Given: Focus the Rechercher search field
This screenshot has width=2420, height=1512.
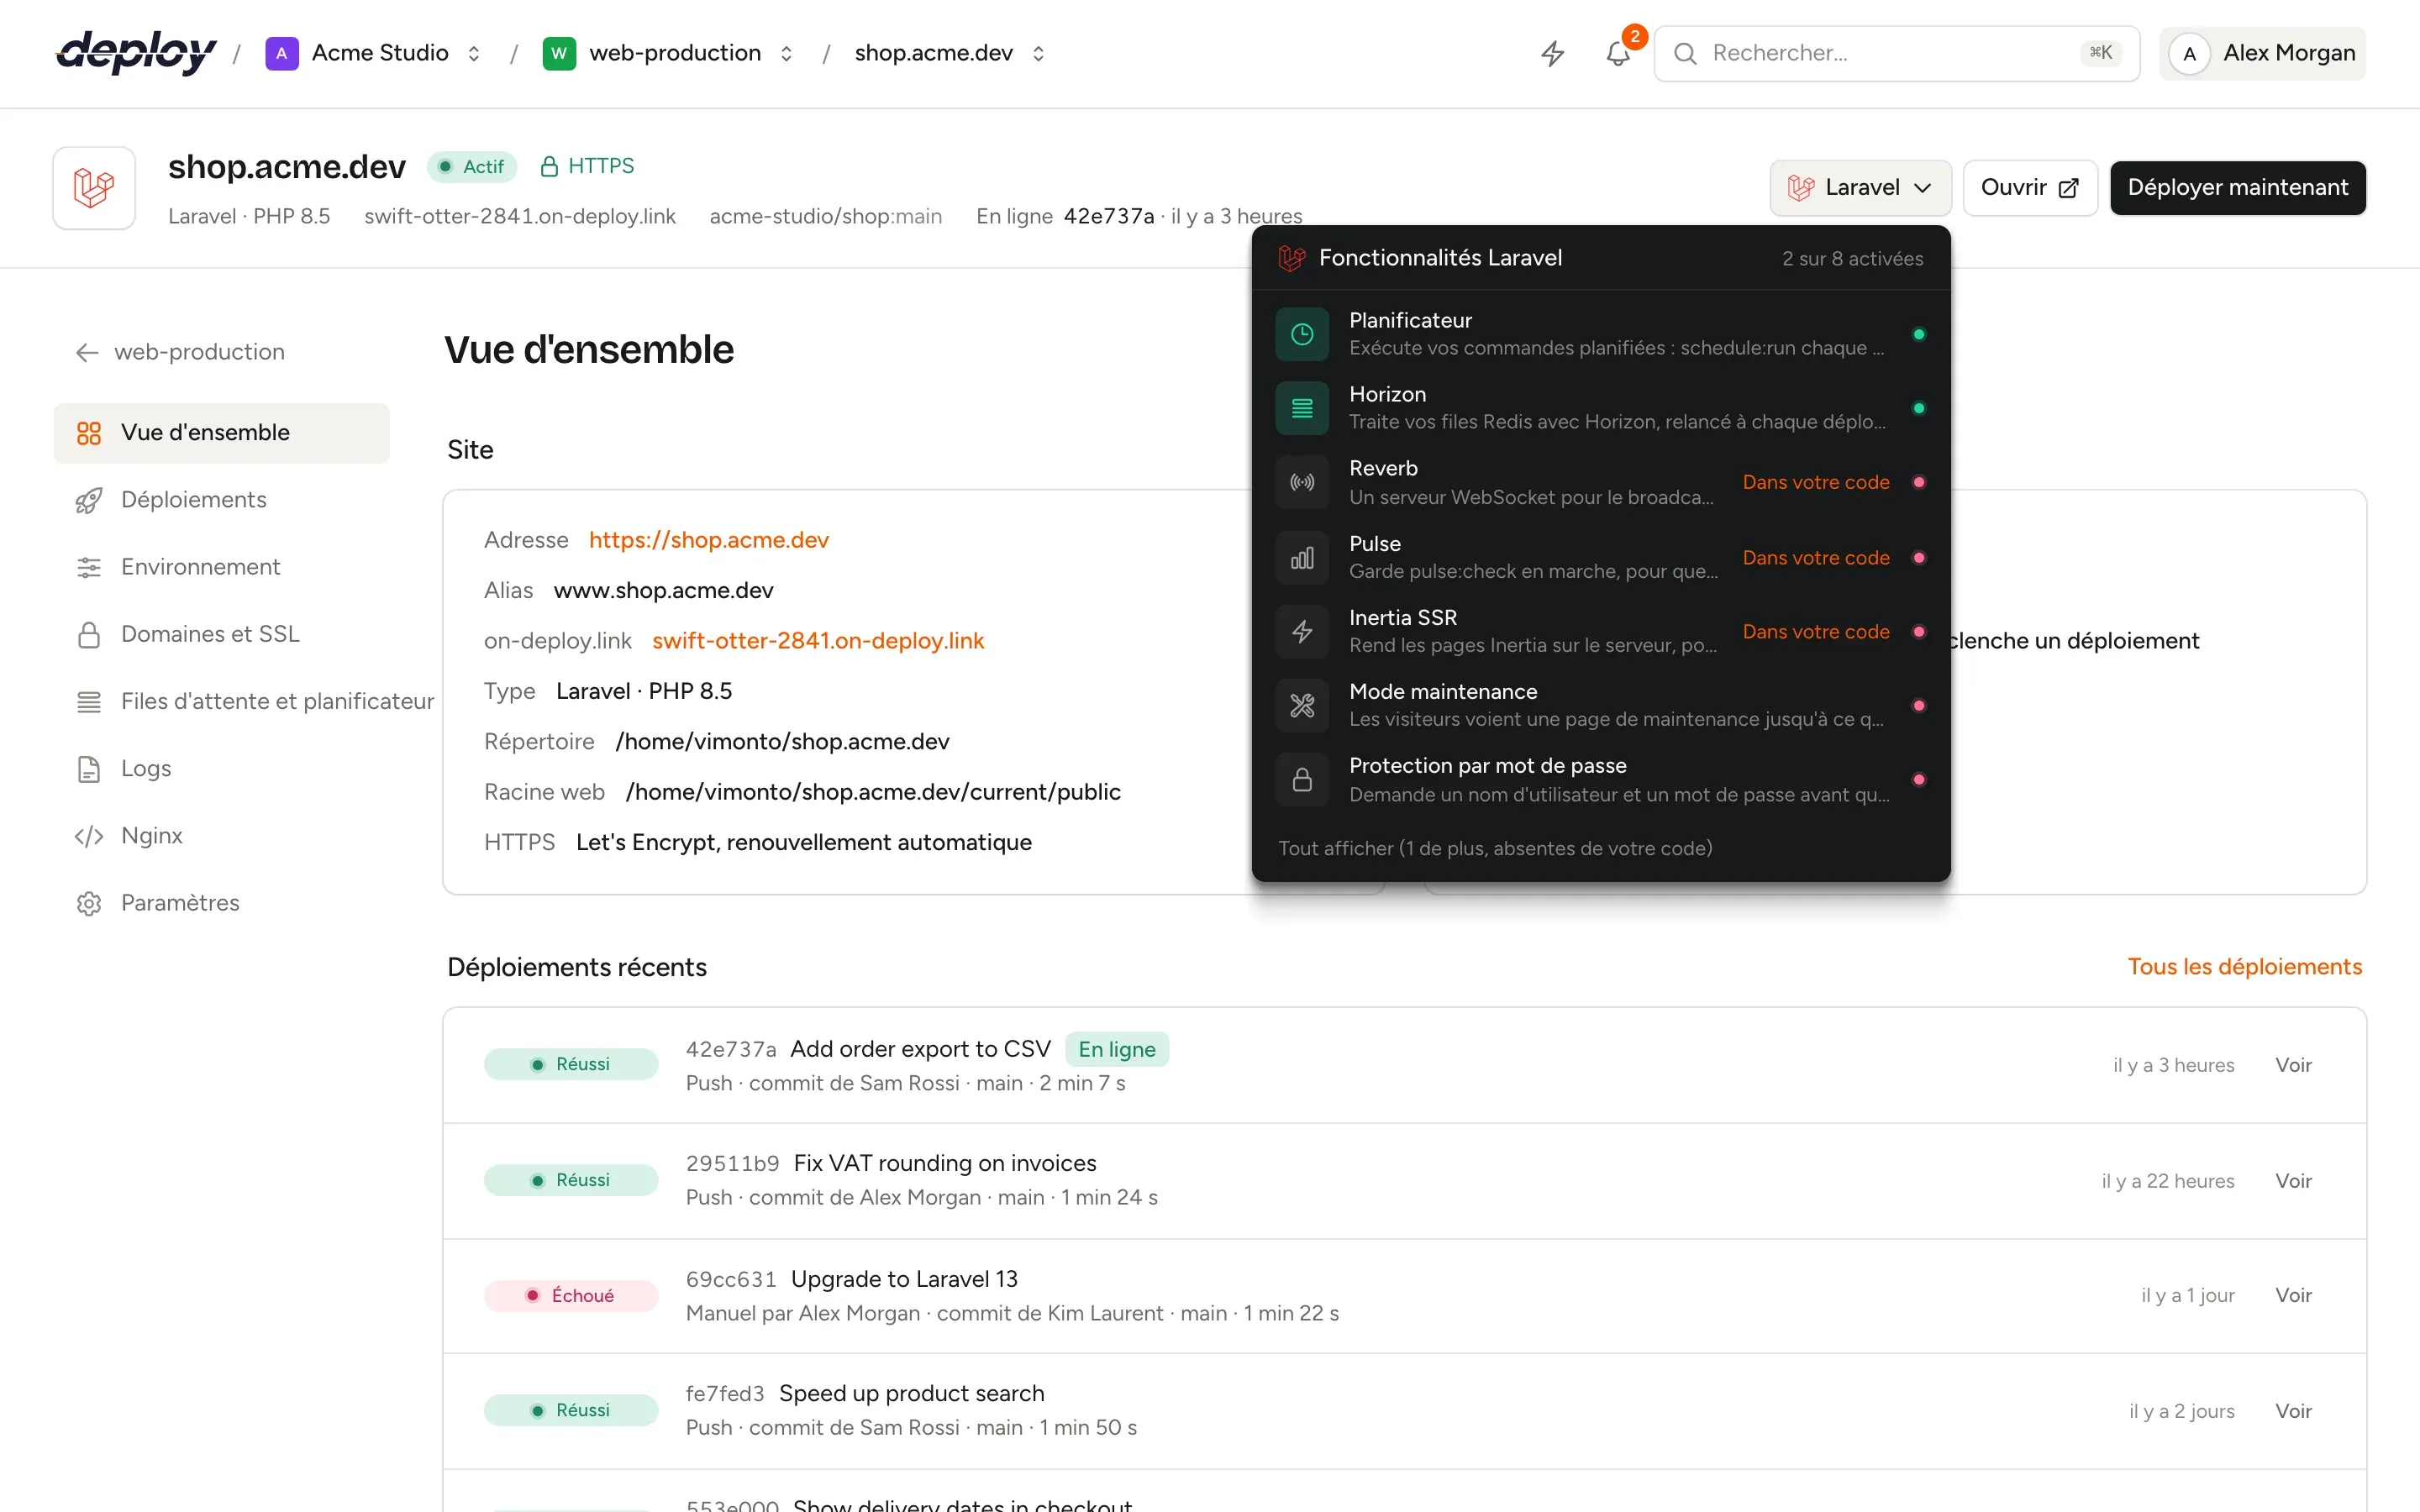Looking at the screenshot, I should [1896, 53].
